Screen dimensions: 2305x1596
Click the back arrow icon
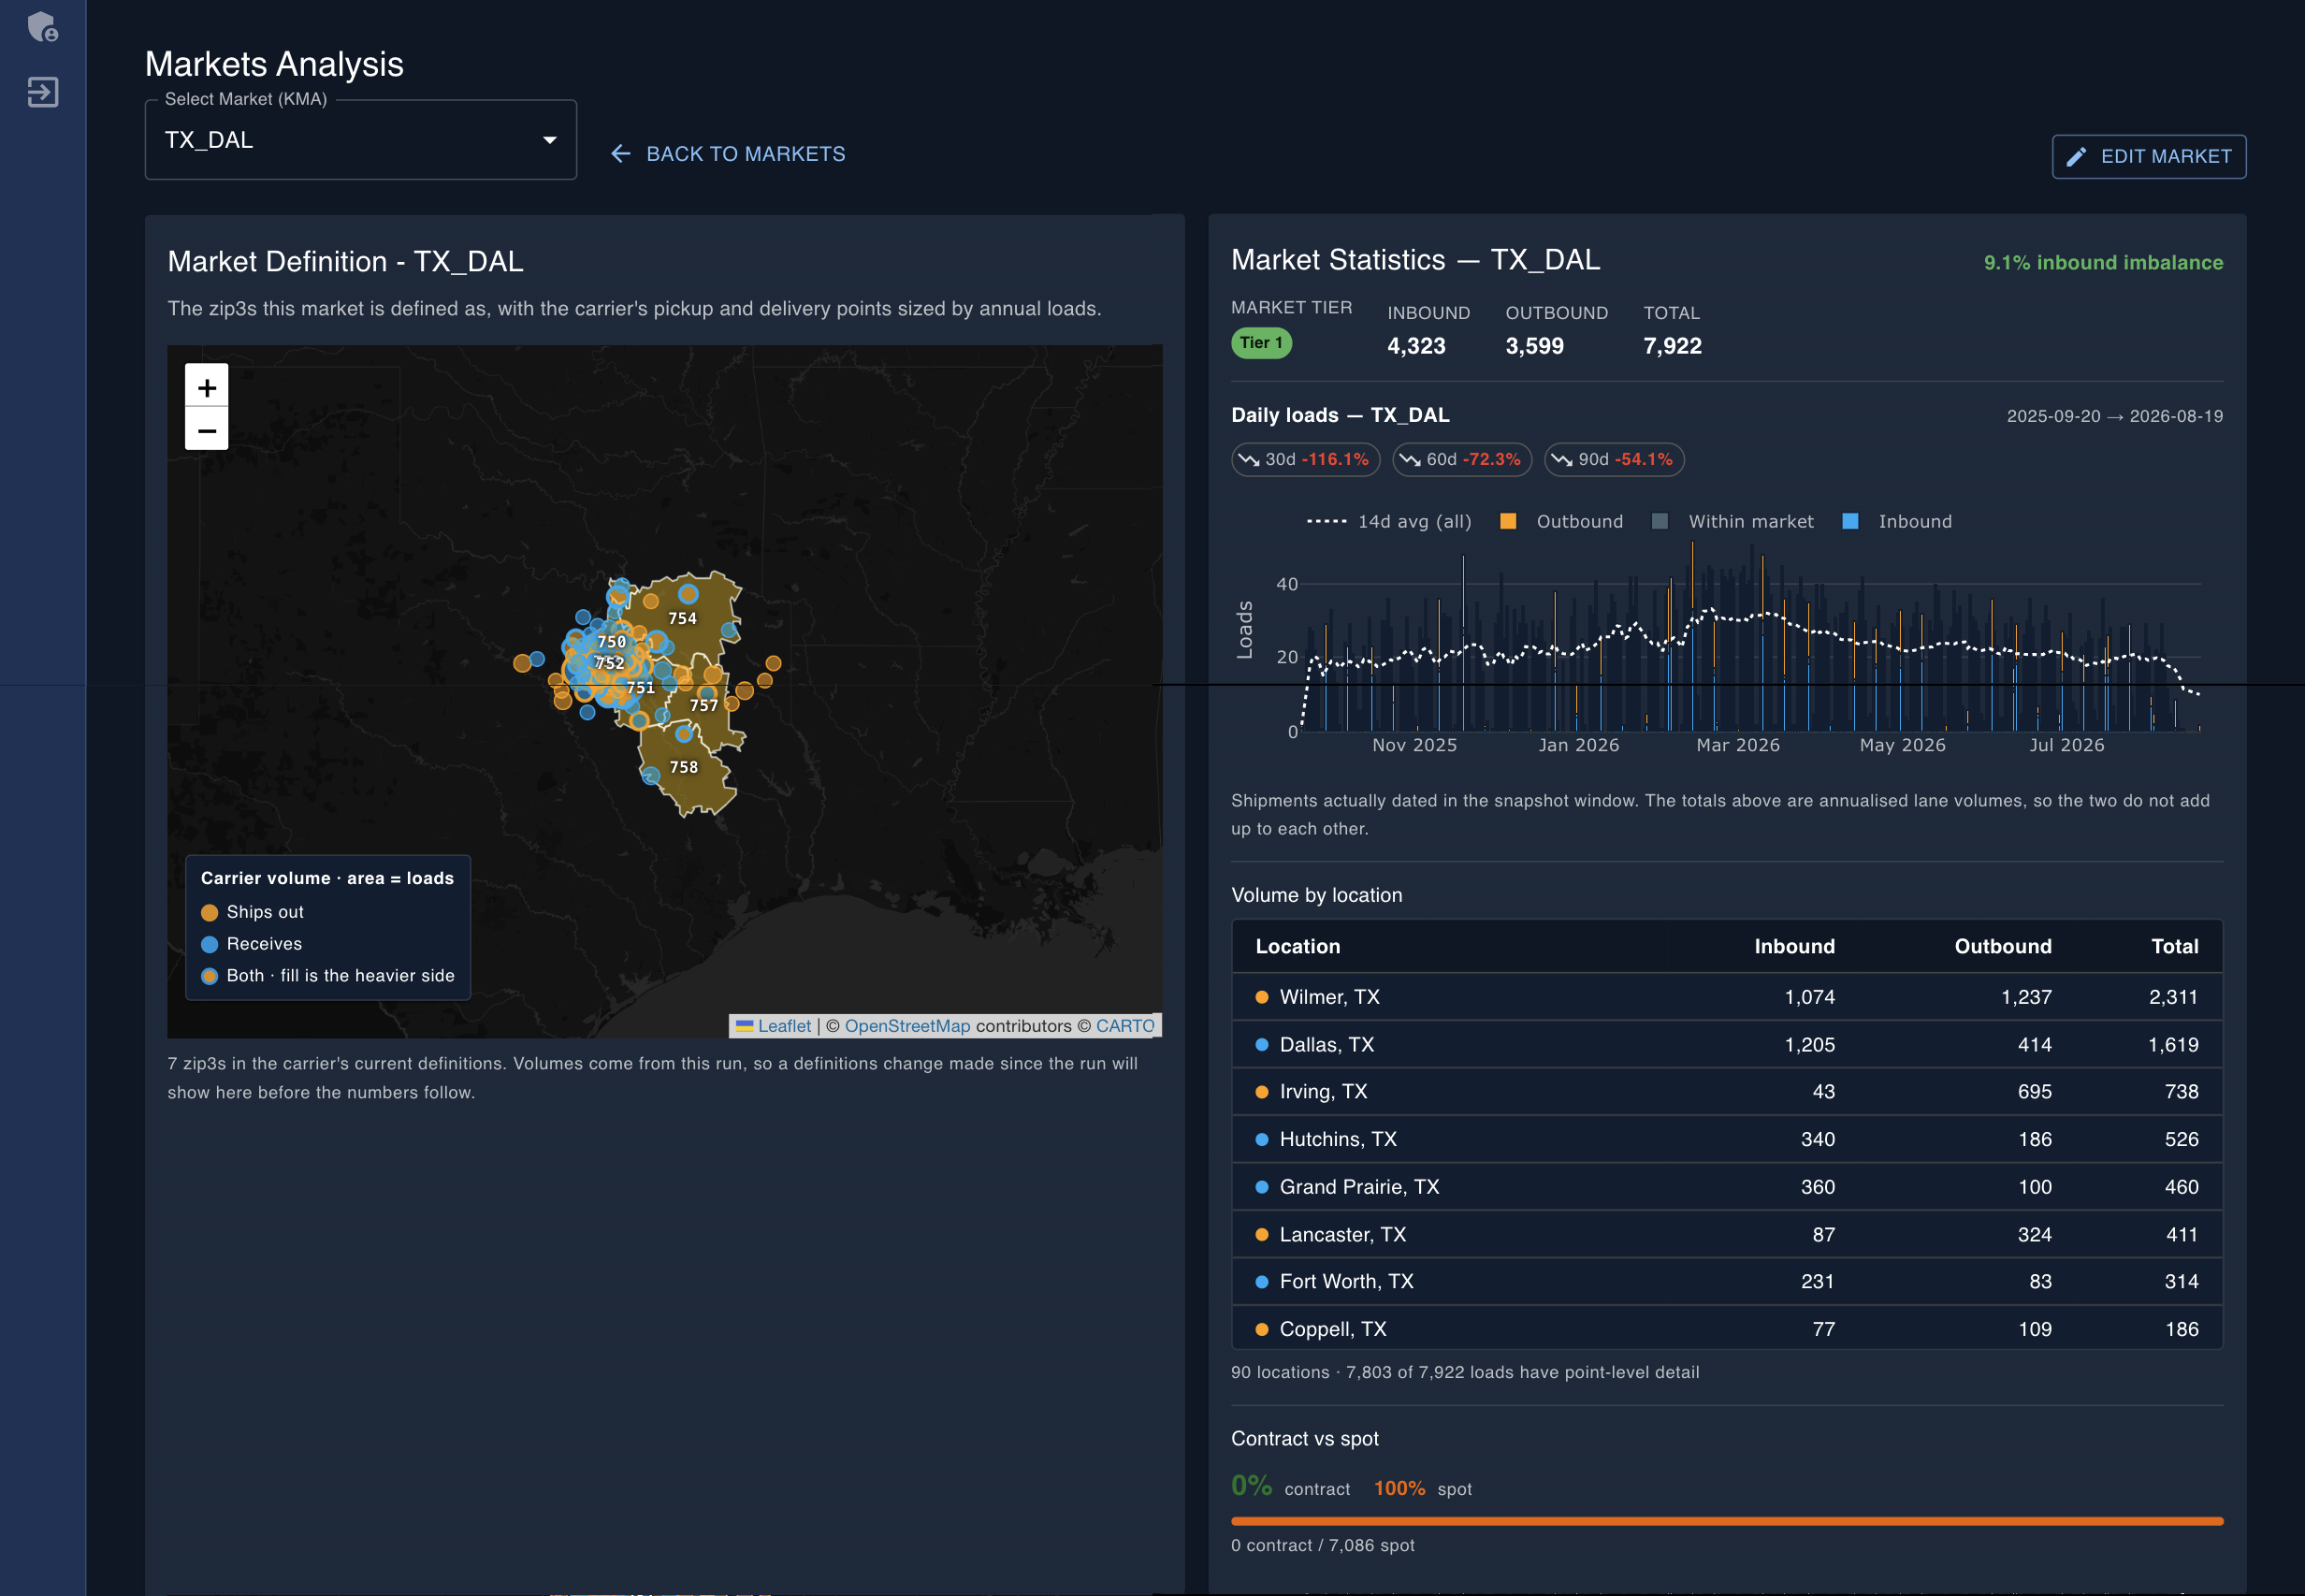621,154
